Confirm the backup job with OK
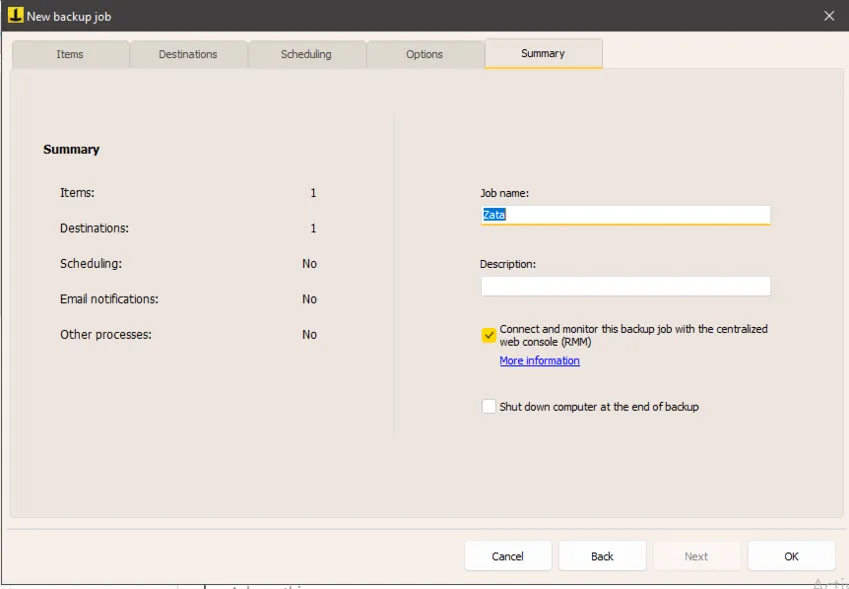 click(791, 556)
